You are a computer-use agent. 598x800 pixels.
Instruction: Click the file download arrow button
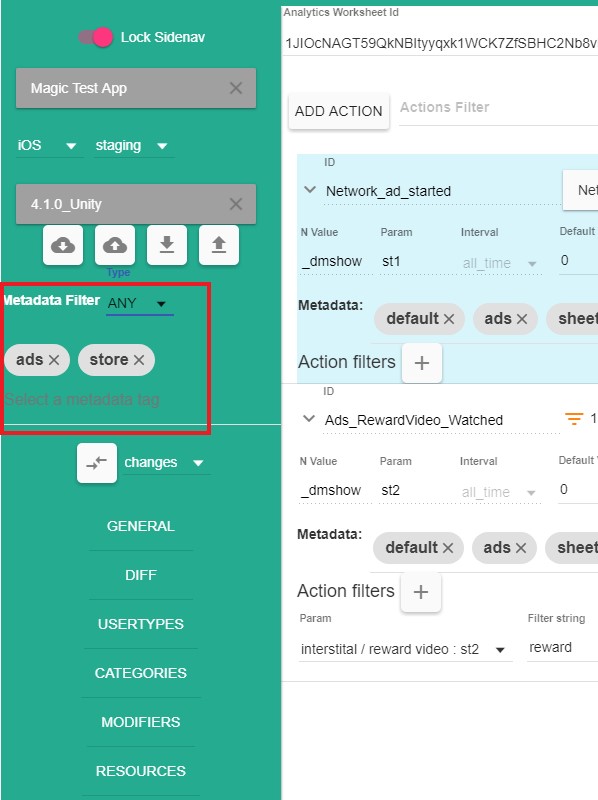point(167,245)
